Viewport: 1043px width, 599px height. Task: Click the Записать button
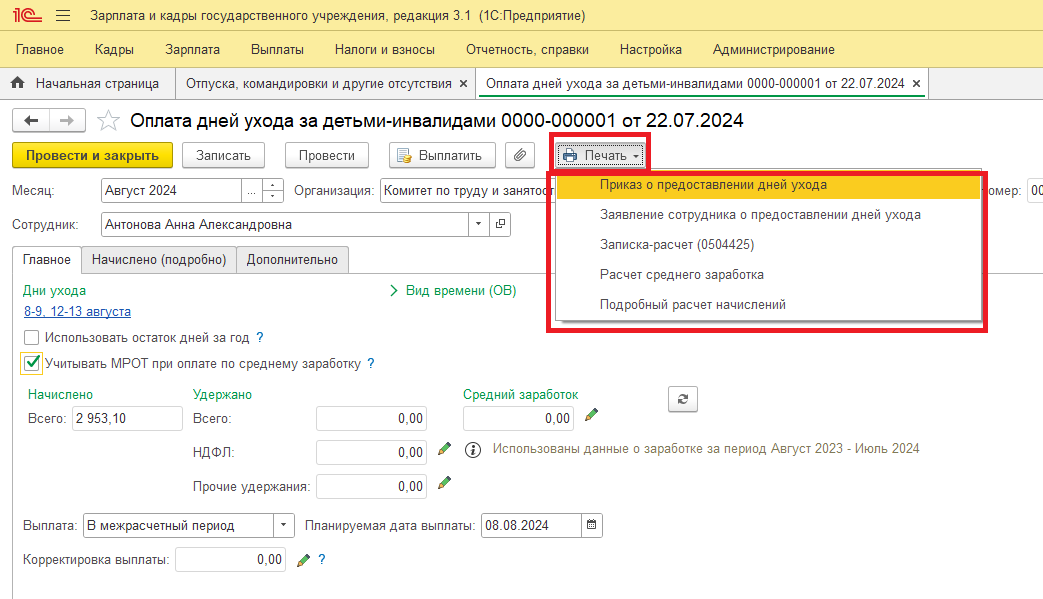coord(223,156)
